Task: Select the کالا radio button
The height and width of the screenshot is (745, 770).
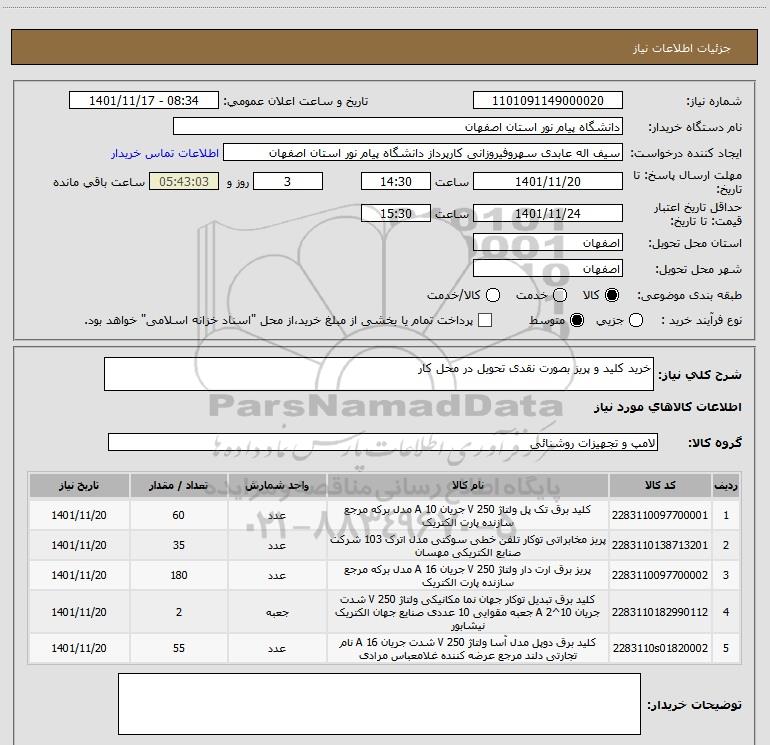Action: 612,295
